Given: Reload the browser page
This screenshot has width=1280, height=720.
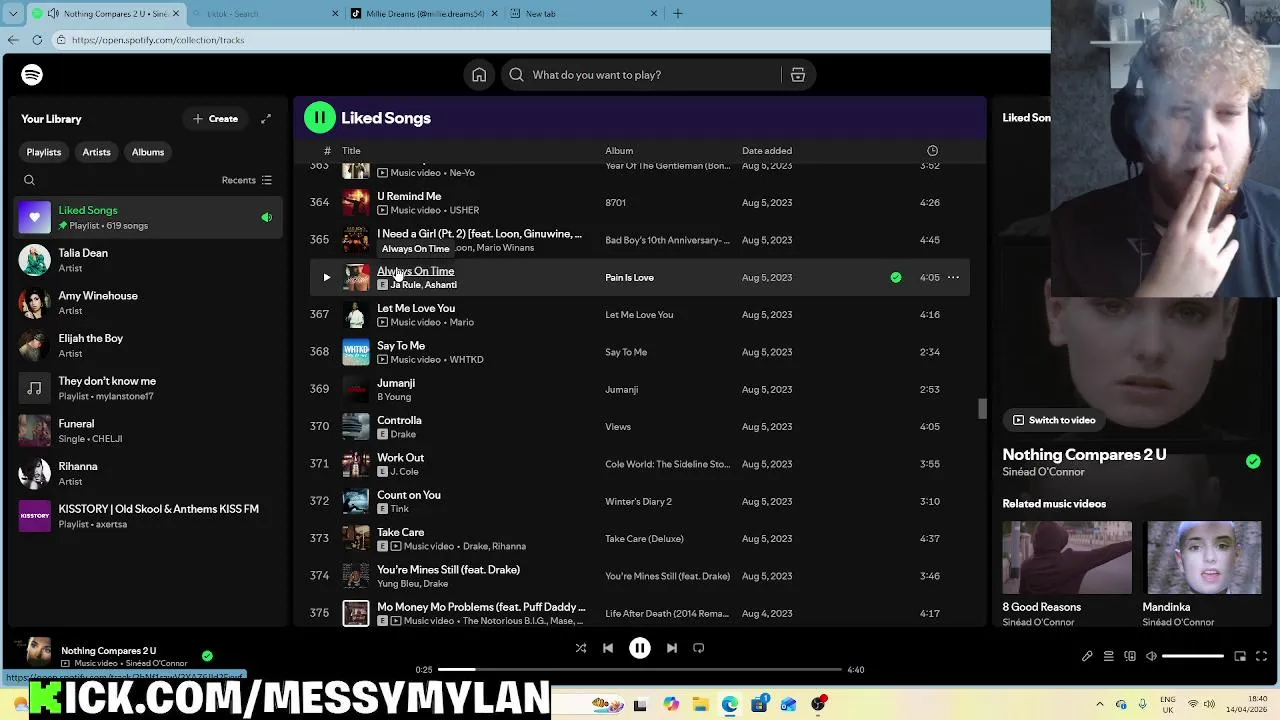Looking at the screenshot, I should tap(37, 40).
